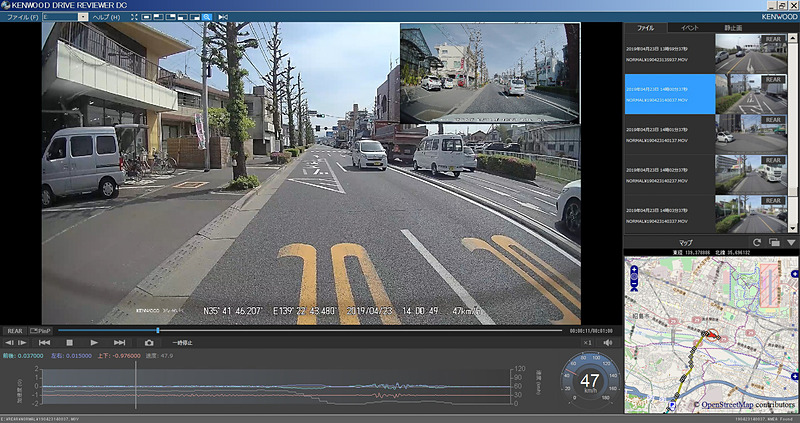This screenshot has width=800, height=423.
Task: Step one frame backward
Action: (x=10, y=343)
